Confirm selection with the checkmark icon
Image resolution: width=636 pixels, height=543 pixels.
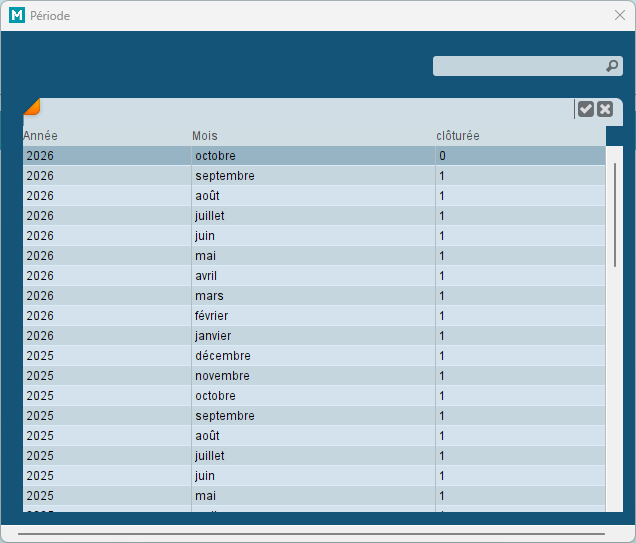coord(586,109)
